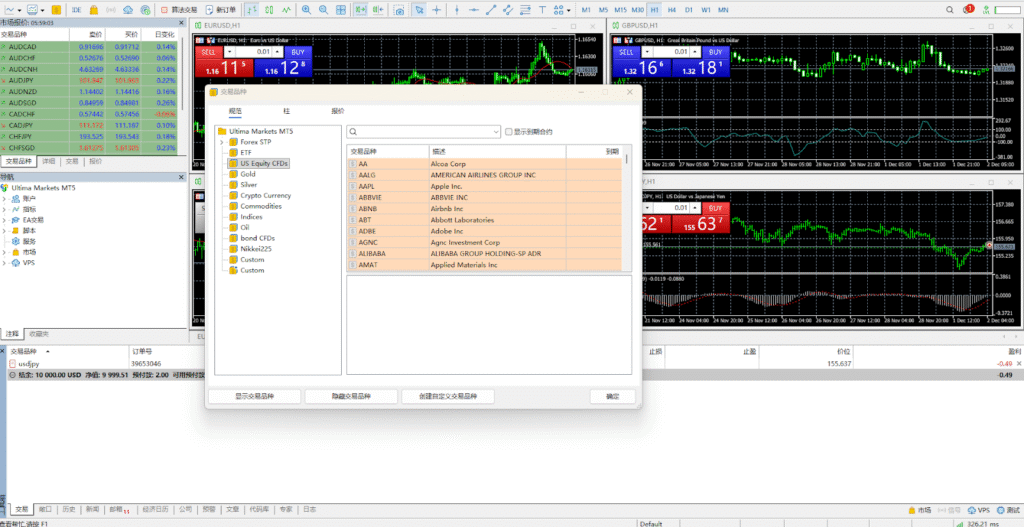Viewport: 1024px width, 527px height.
Task: Click the VPS cloud icon in navigator
Action: coord(15,263)
